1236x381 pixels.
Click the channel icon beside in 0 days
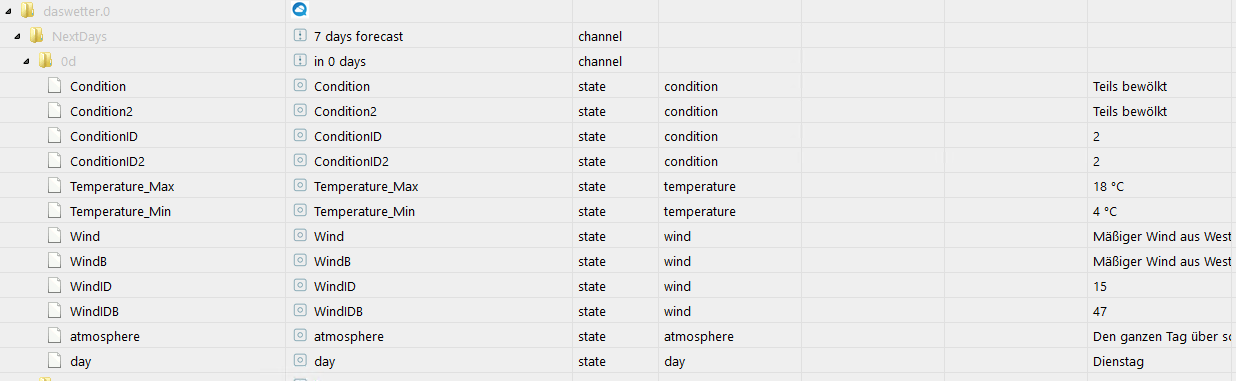[299, 61]
